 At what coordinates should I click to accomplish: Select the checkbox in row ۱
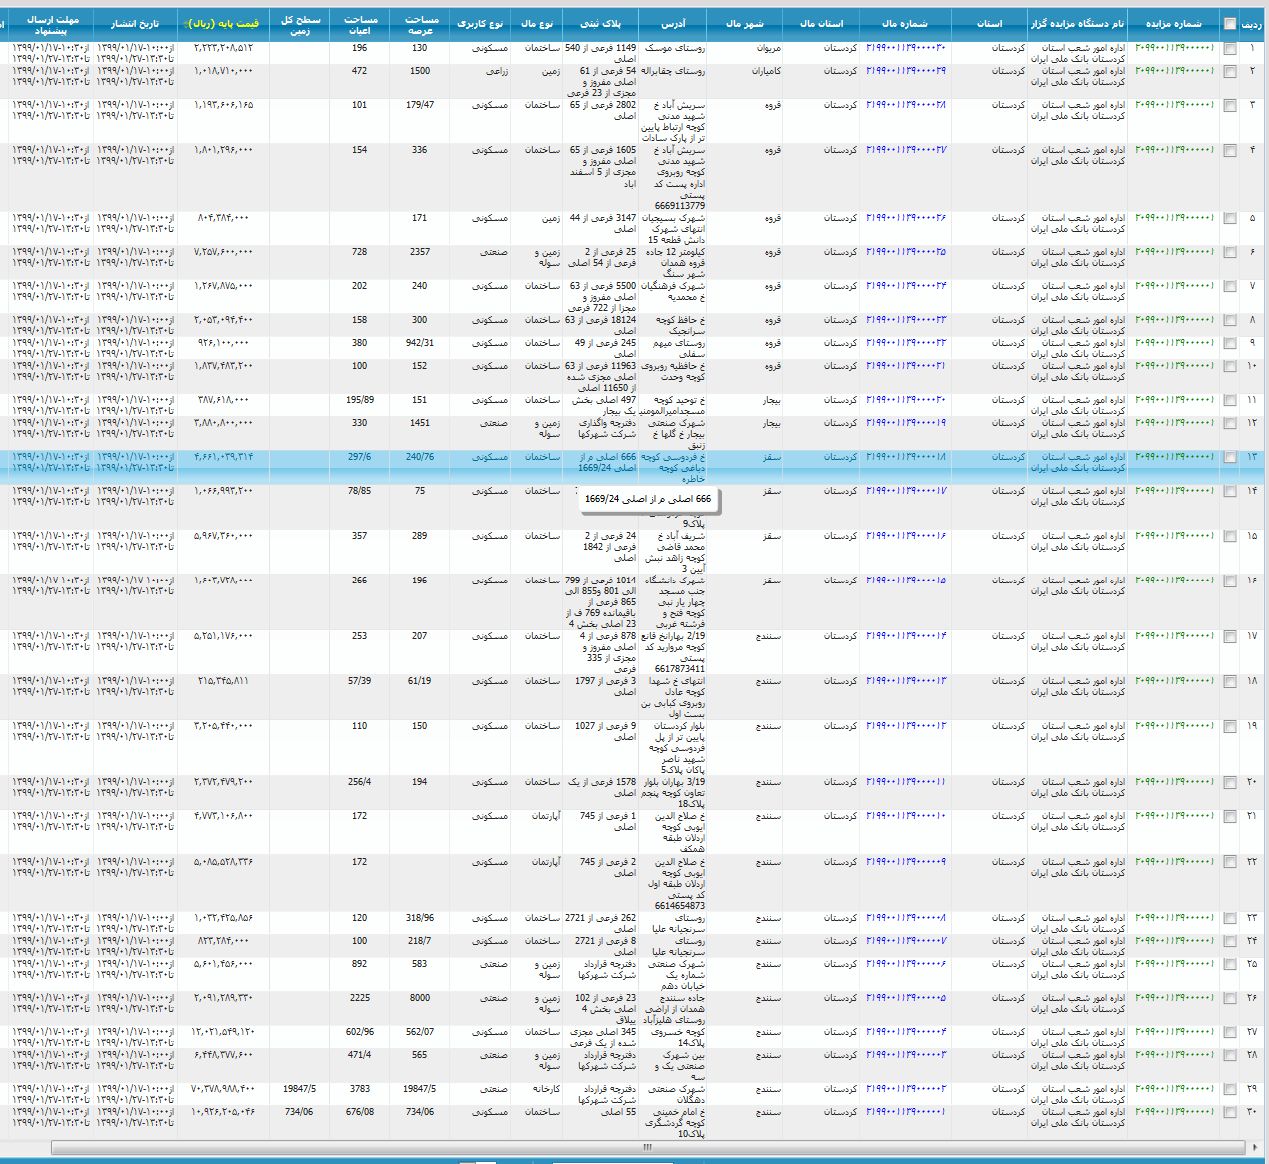point(1229,49)
